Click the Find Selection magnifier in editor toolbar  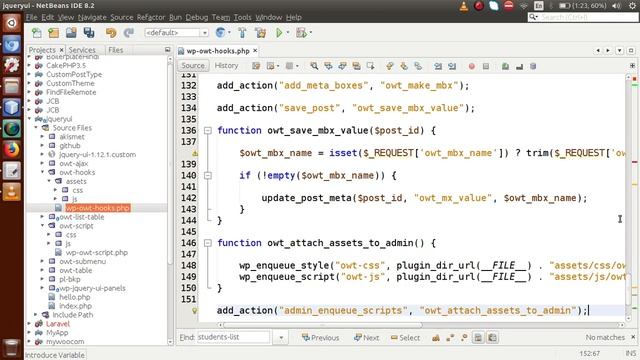pyautogui.click(x=314, y=66)
